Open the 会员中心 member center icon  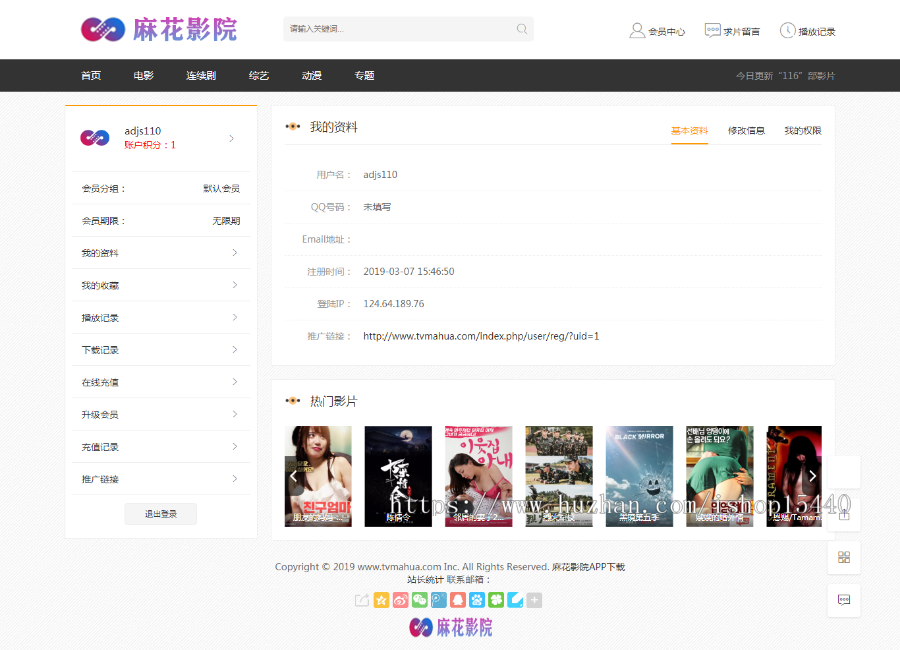657,29
